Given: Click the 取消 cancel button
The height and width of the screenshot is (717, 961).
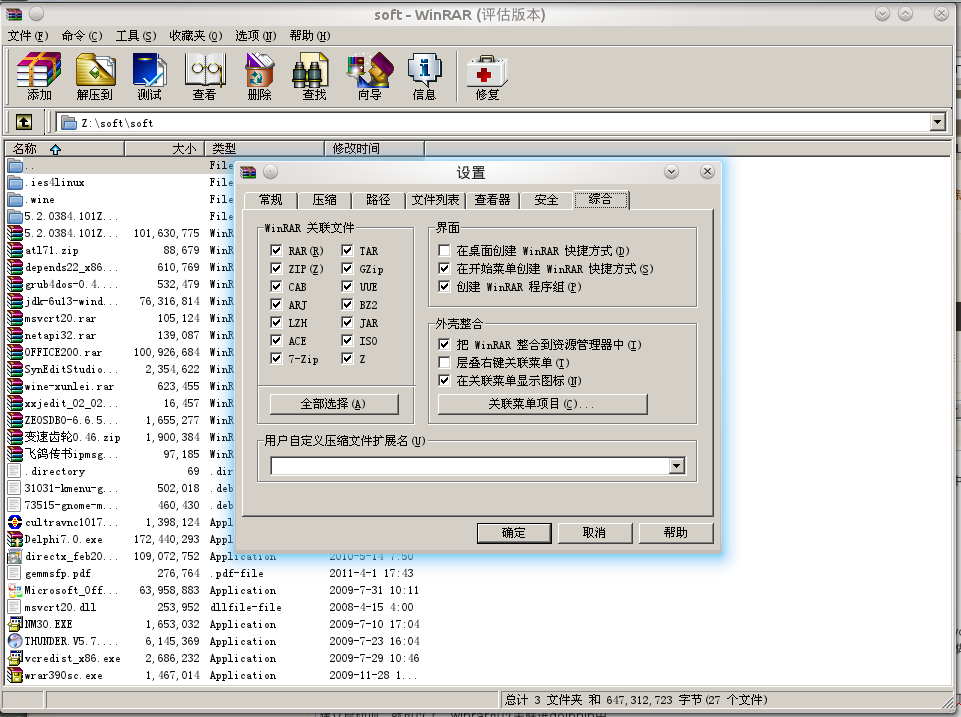Looking at the screenshot, I should (594, 533).
